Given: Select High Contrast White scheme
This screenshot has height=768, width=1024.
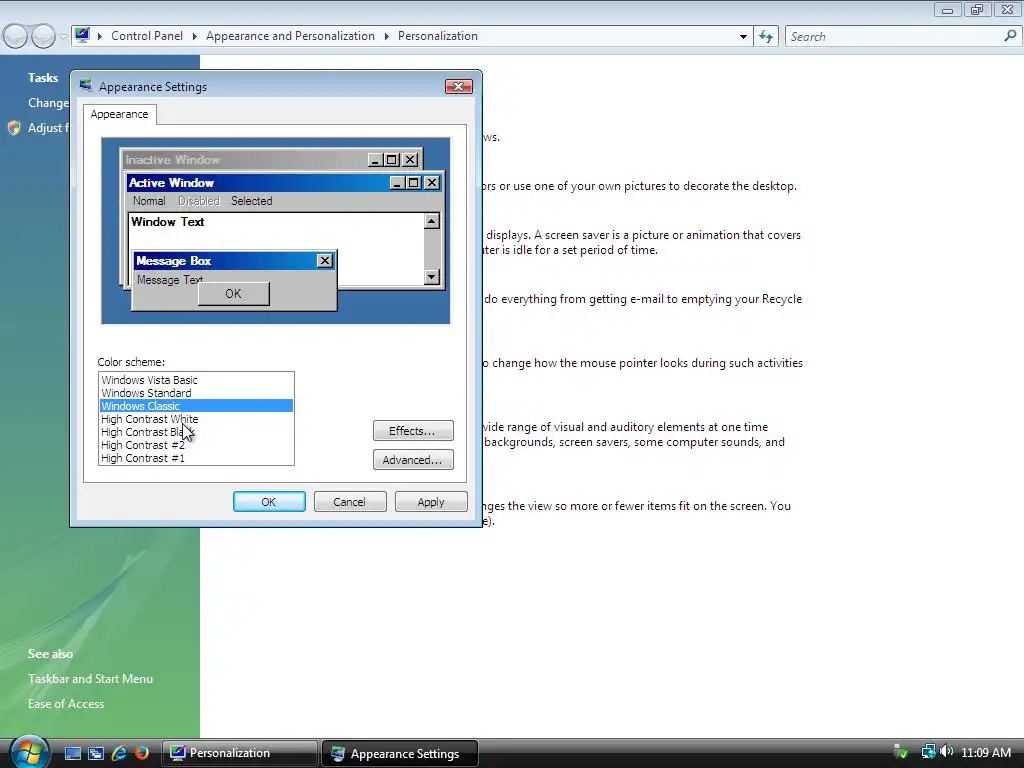Looking at the screenshot, I should [x=195, y=419].
